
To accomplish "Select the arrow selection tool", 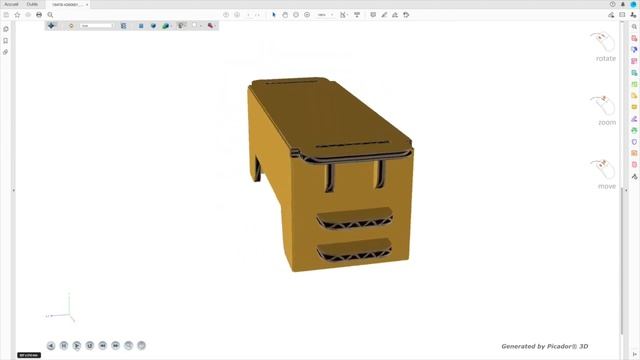I will coord(274,15).
